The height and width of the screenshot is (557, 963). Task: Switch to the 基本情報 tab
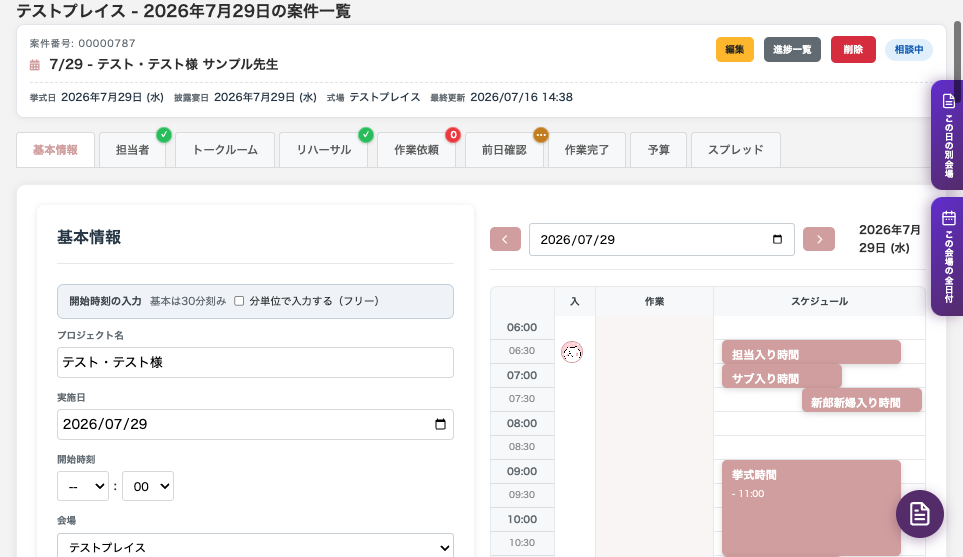pyautogui.click(x=55, y=150)
